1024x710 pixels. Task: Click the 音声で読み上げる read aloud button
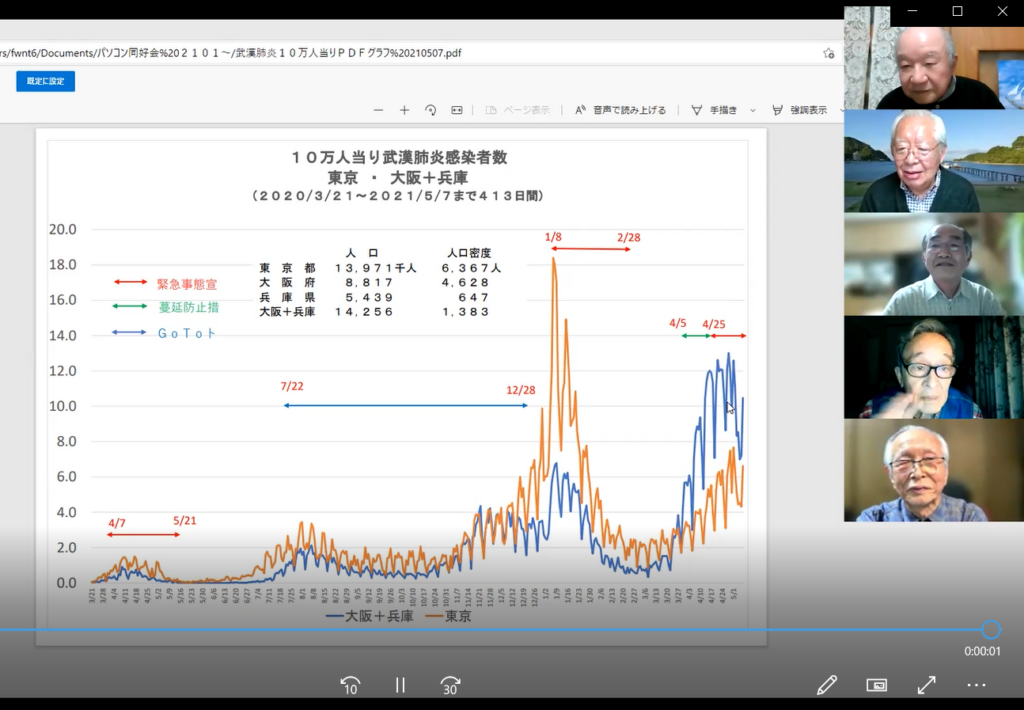tap(620, 110)
